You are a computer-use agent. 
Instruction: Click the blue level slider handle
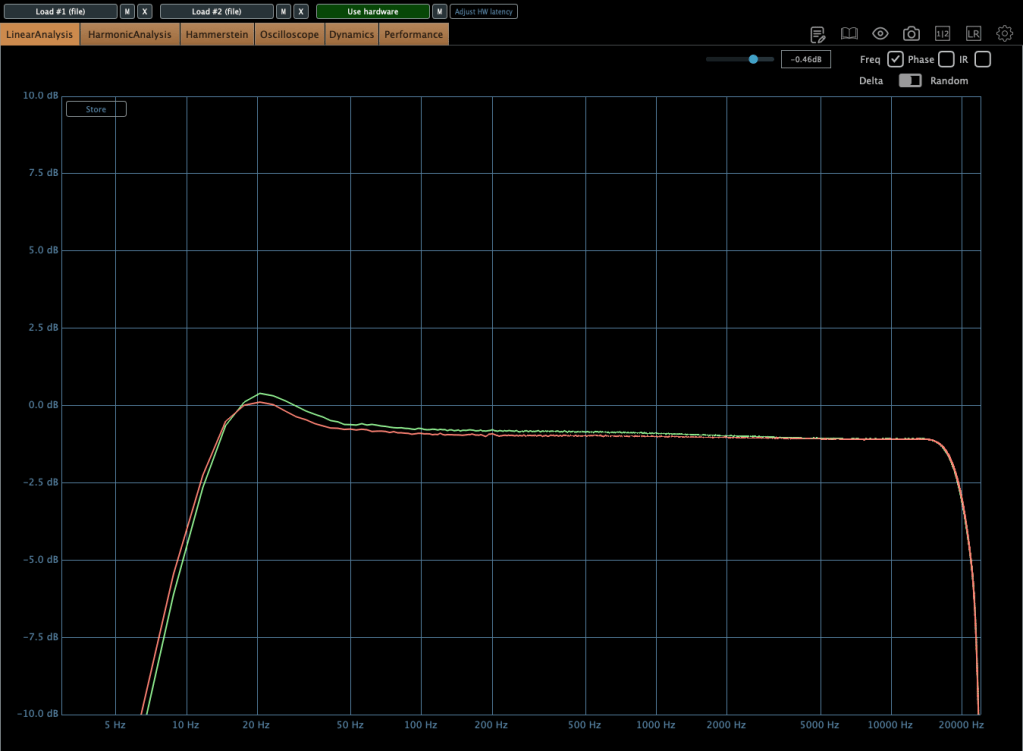click(x=753, y=60)
